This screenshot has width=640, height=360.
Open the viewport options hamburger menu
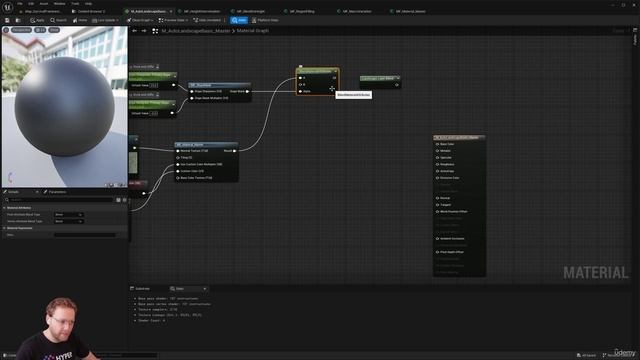pos(6,30)
